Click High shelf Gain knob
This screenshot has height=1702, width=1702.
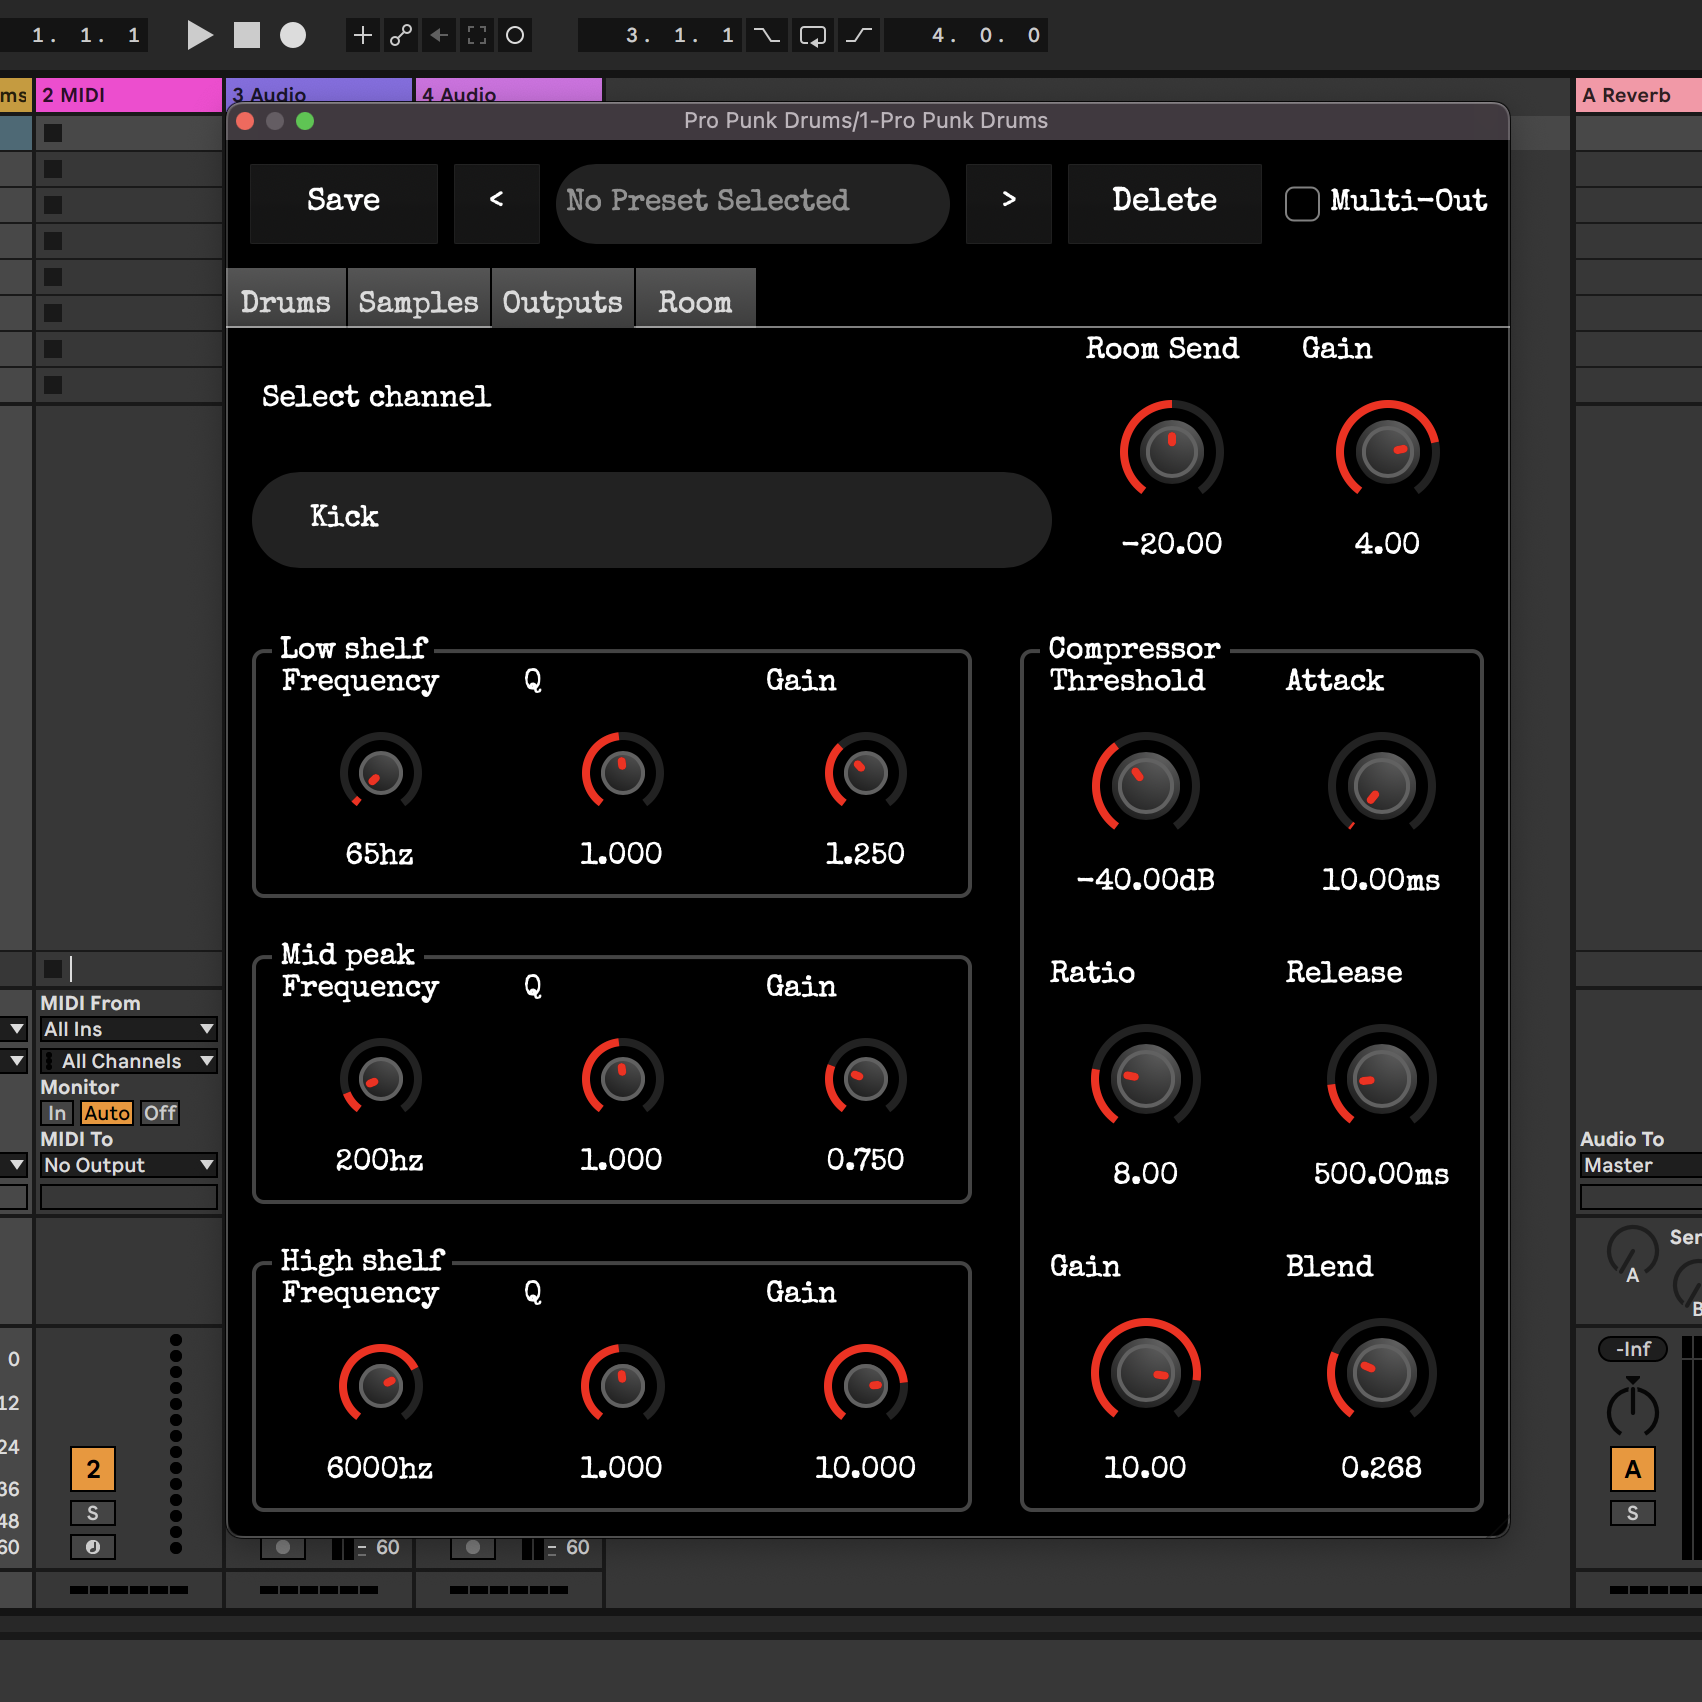click(x=865, y=1385)
